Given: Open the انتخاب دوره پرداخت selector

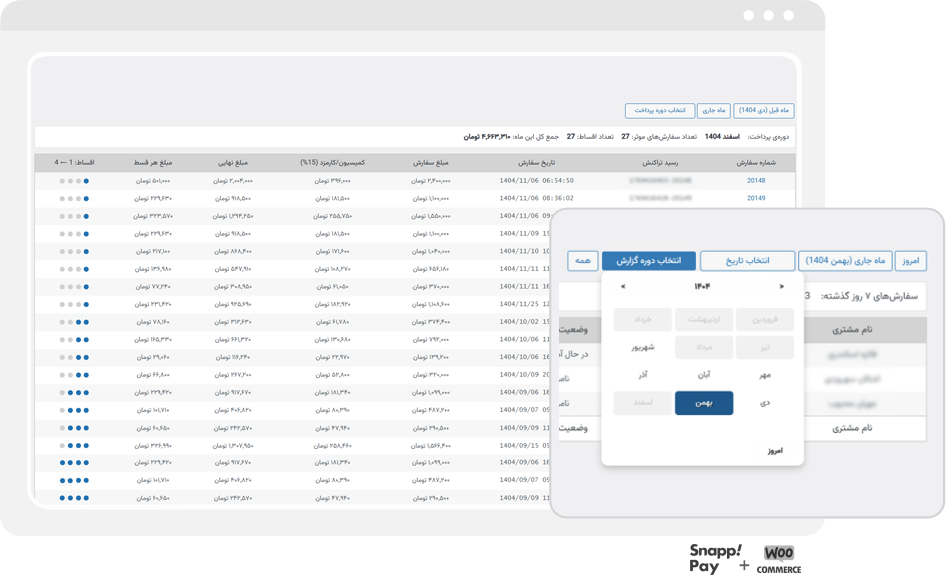Looking at the screenshot, I should coord(659,110).
